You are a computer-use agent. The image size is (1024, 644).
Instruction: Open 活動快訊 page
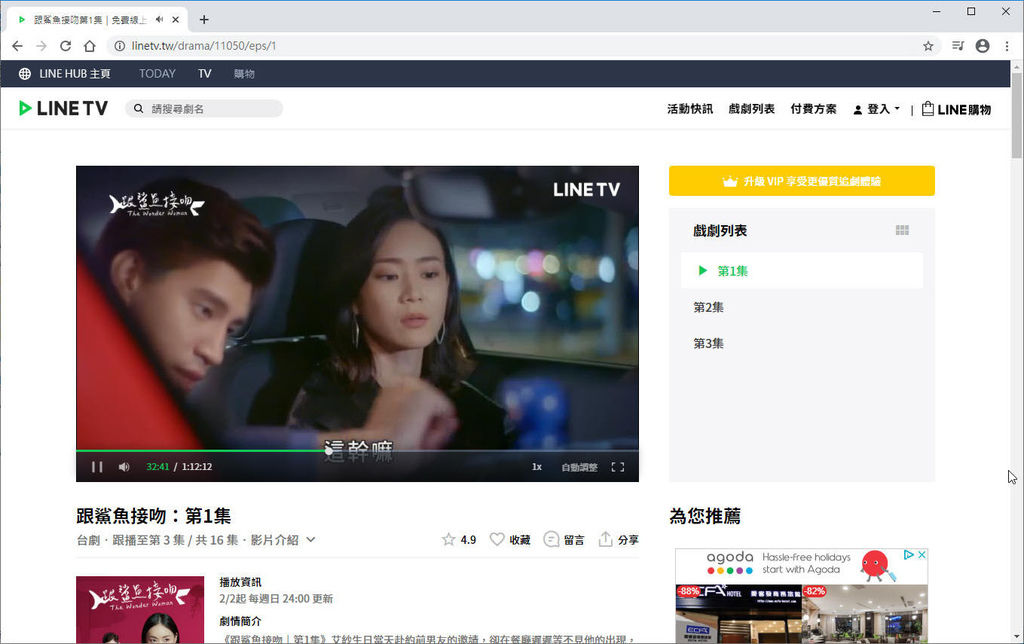coord(690,109)
